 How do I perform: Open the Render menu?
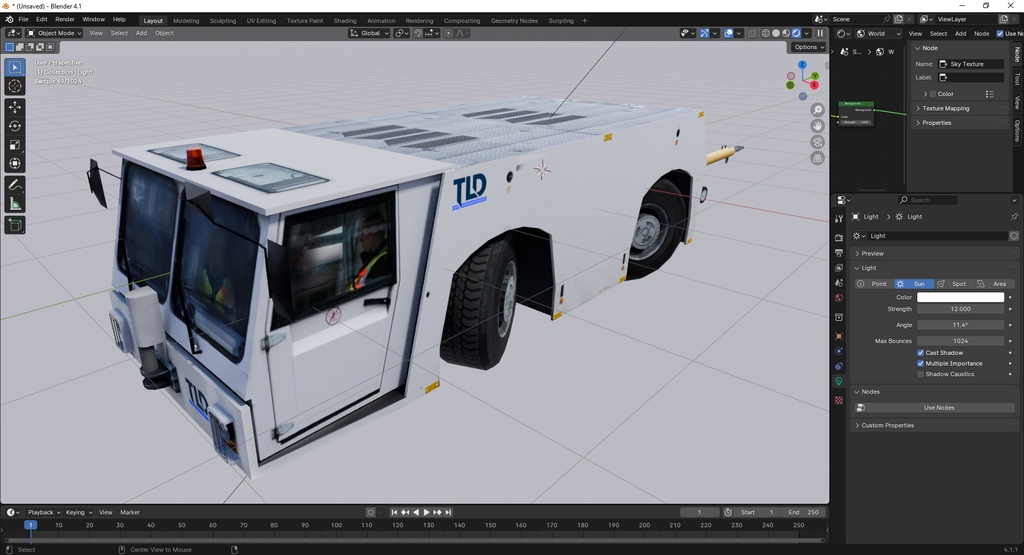(x=65, y=19)
